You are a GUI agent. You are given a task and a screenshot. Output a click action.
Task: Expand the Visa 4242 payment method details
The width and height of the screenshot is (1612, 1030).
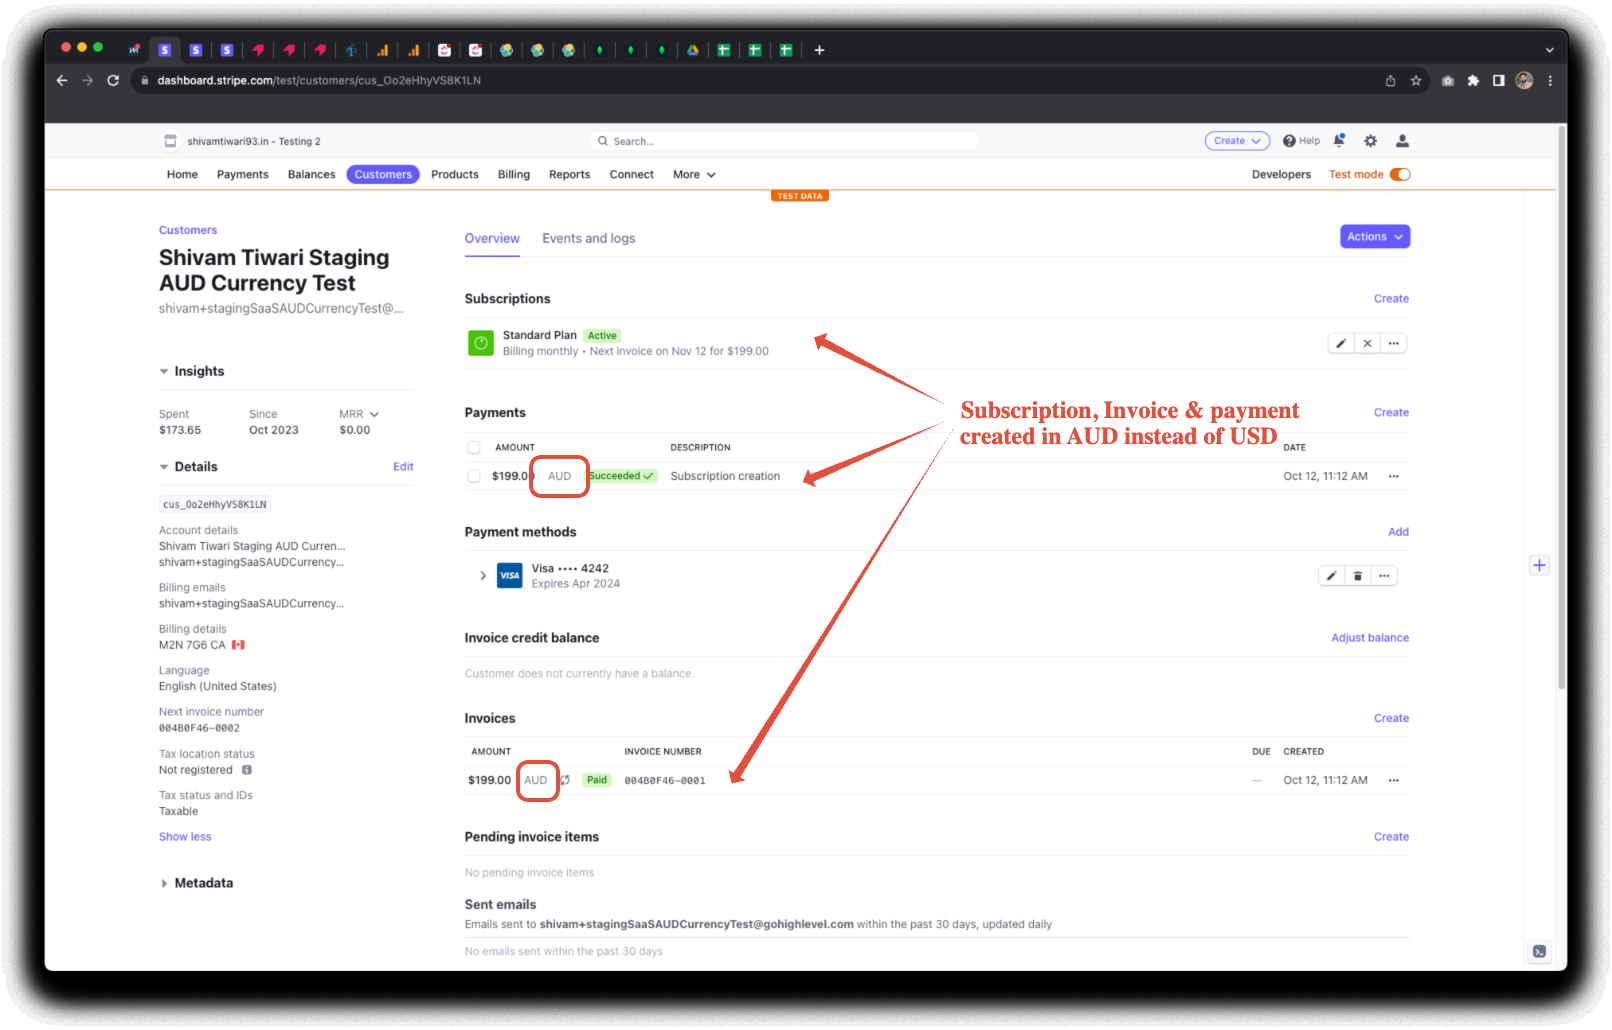(483, 575)
